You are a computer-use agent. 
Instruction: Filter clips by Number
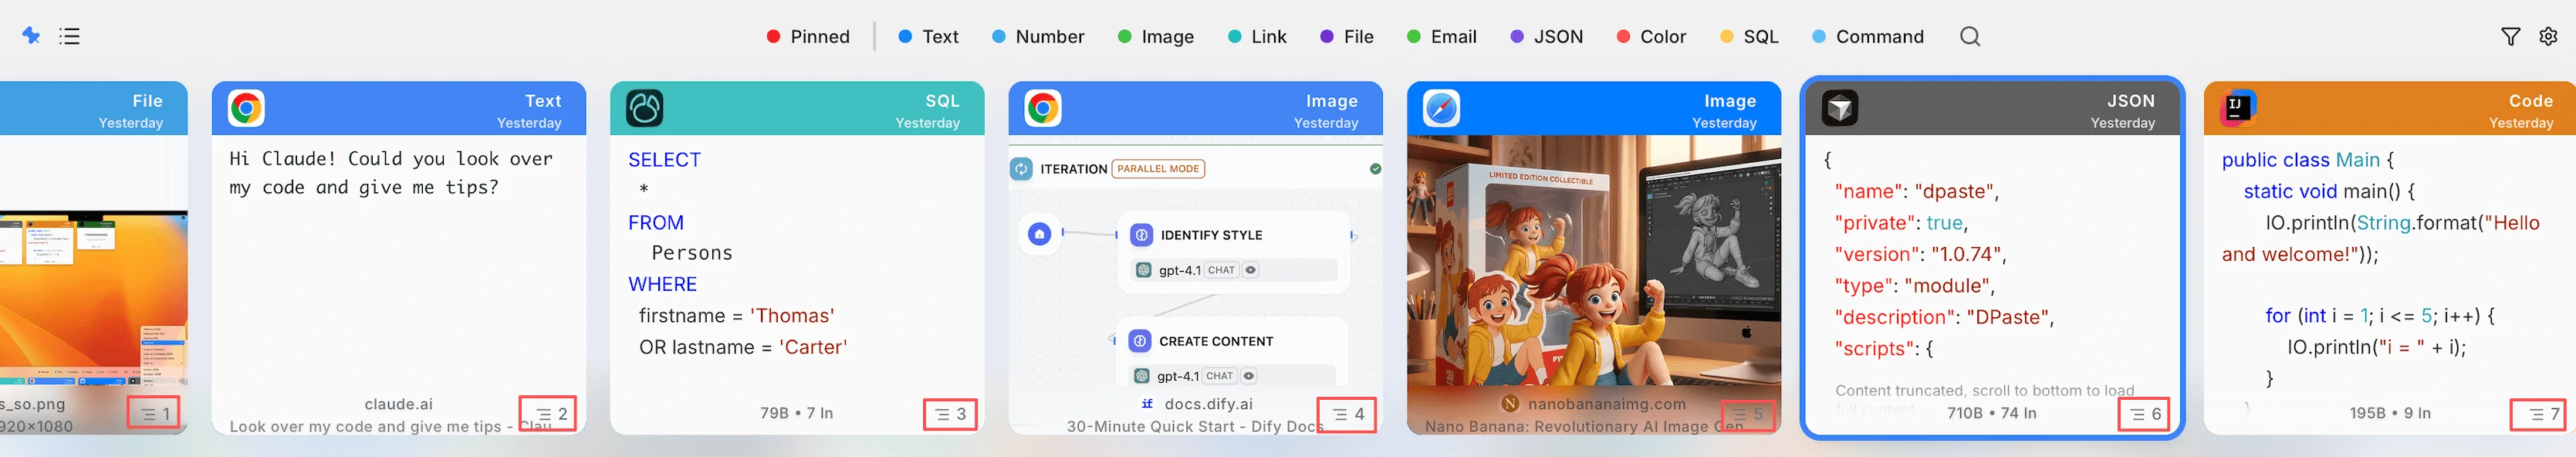click(x=1038, y=37)
